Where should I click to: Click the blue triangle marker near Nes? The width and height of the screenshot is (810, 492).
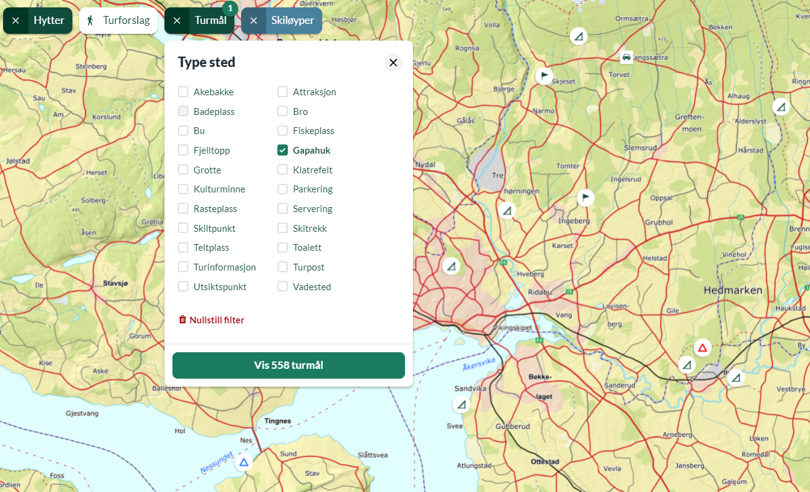[x=244, y=462]
